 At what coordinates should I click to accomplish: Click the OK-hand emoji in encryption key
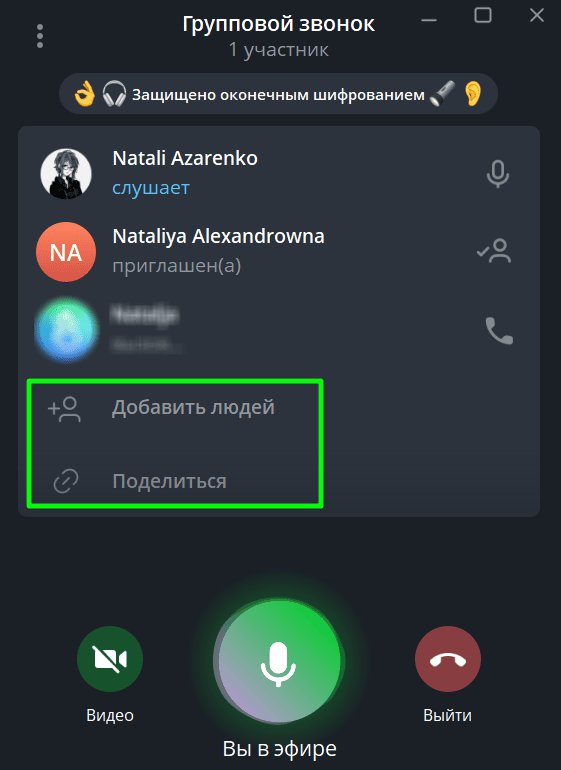[x=84, y=94]
